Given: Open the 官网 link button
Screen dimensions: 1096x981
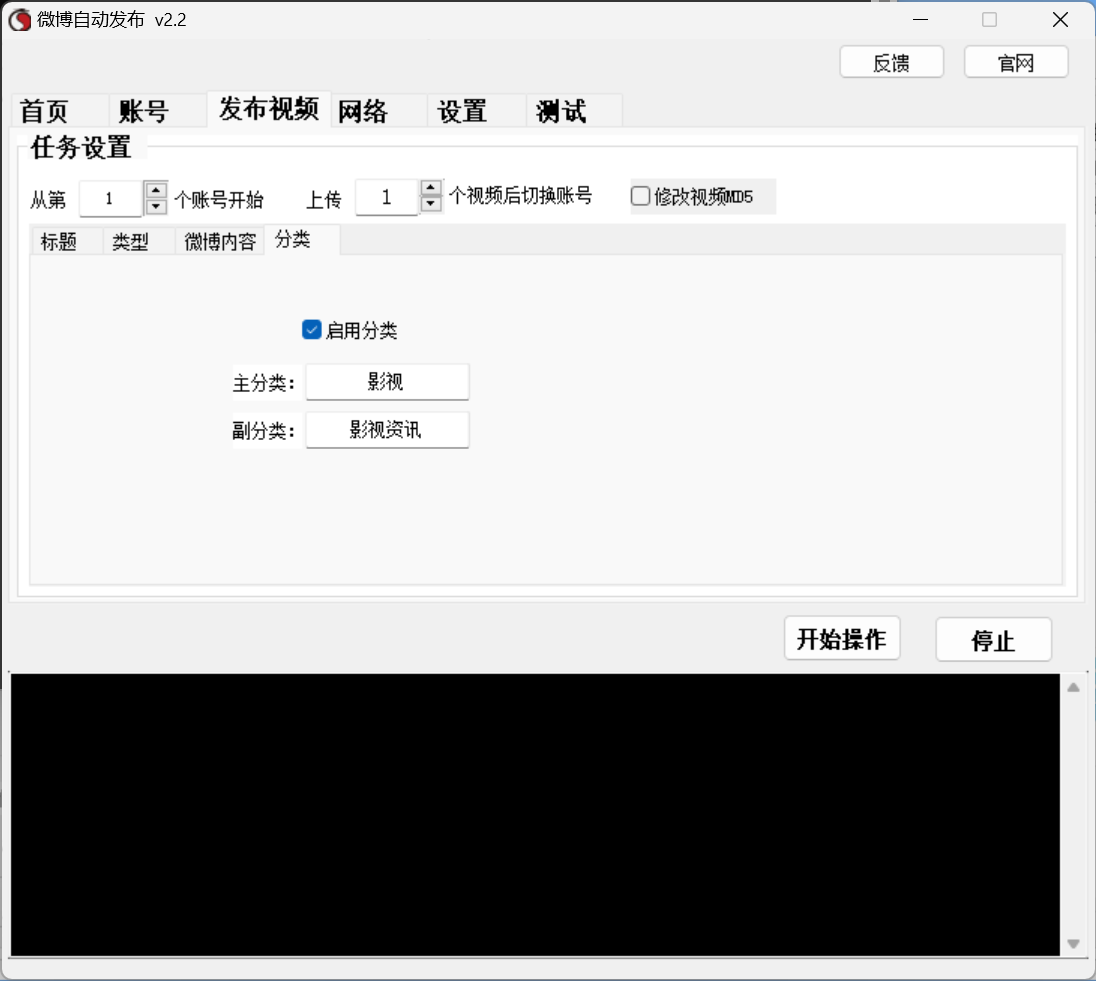Looking at the screenshot, I should (1016, 63).
